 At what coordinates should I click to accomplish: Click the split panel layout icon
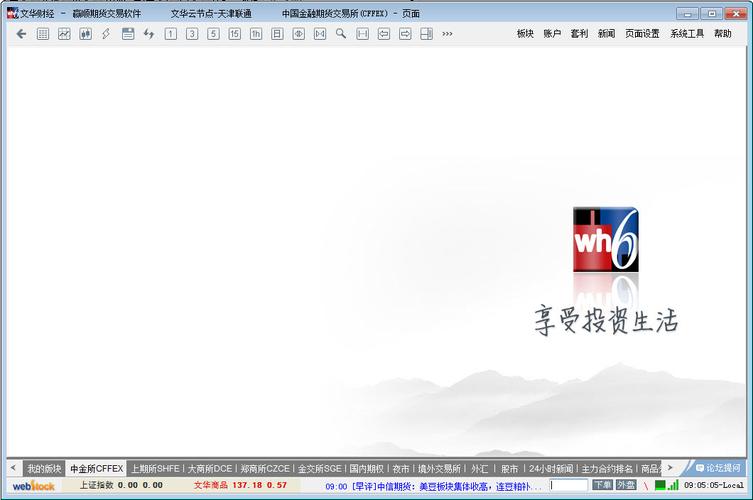(x=426, y=34)
